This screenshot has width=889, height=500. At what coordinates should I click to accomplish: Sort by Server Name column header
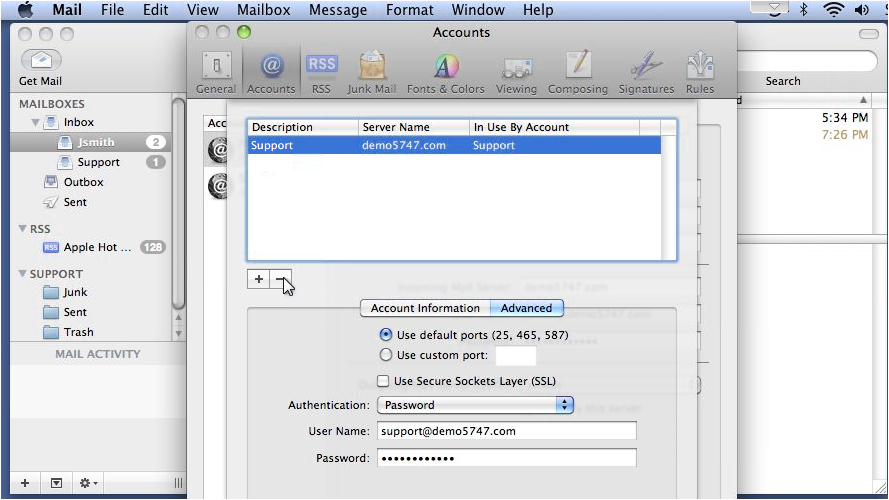click(414, 127)
